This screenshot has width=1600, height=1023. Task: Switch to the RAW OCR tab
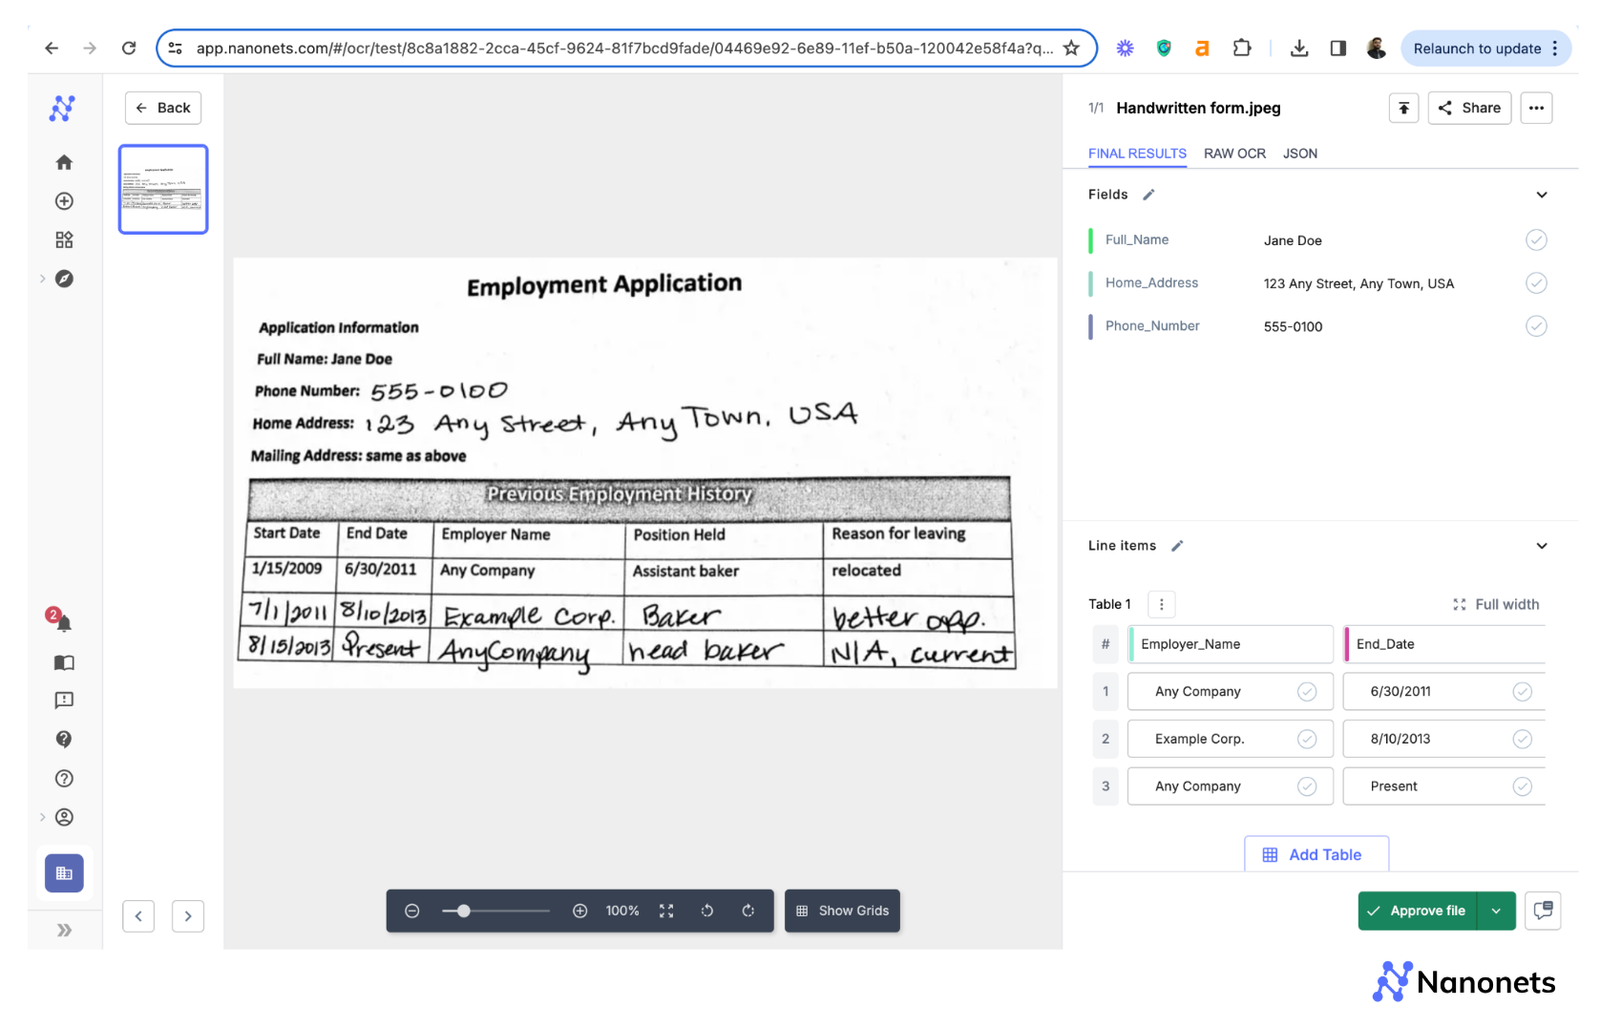pyautogui.click(x=1234, y=153)
